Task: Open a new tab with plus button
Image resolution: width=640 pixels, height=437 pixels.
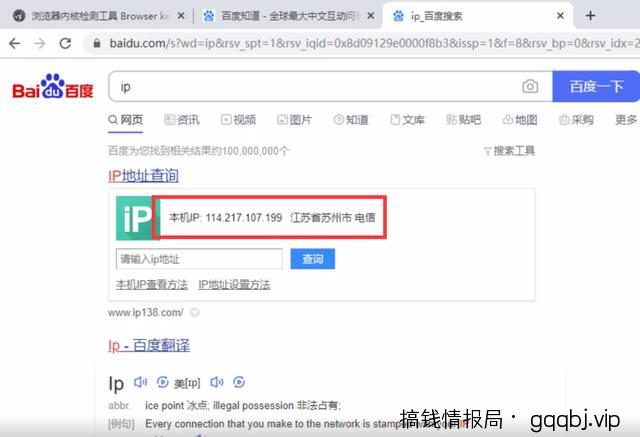Action: [x=590, y=16]
